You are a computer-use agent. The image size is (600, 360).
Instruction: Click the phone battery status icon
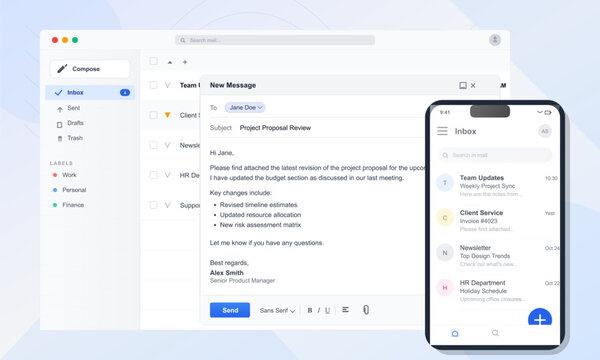pyautogui.click(x=548, y=112)
